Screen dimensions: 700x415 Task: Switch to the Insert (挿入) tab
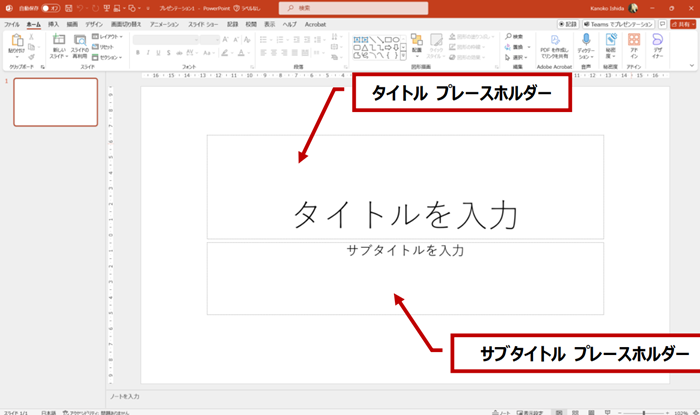coord(53,23)
